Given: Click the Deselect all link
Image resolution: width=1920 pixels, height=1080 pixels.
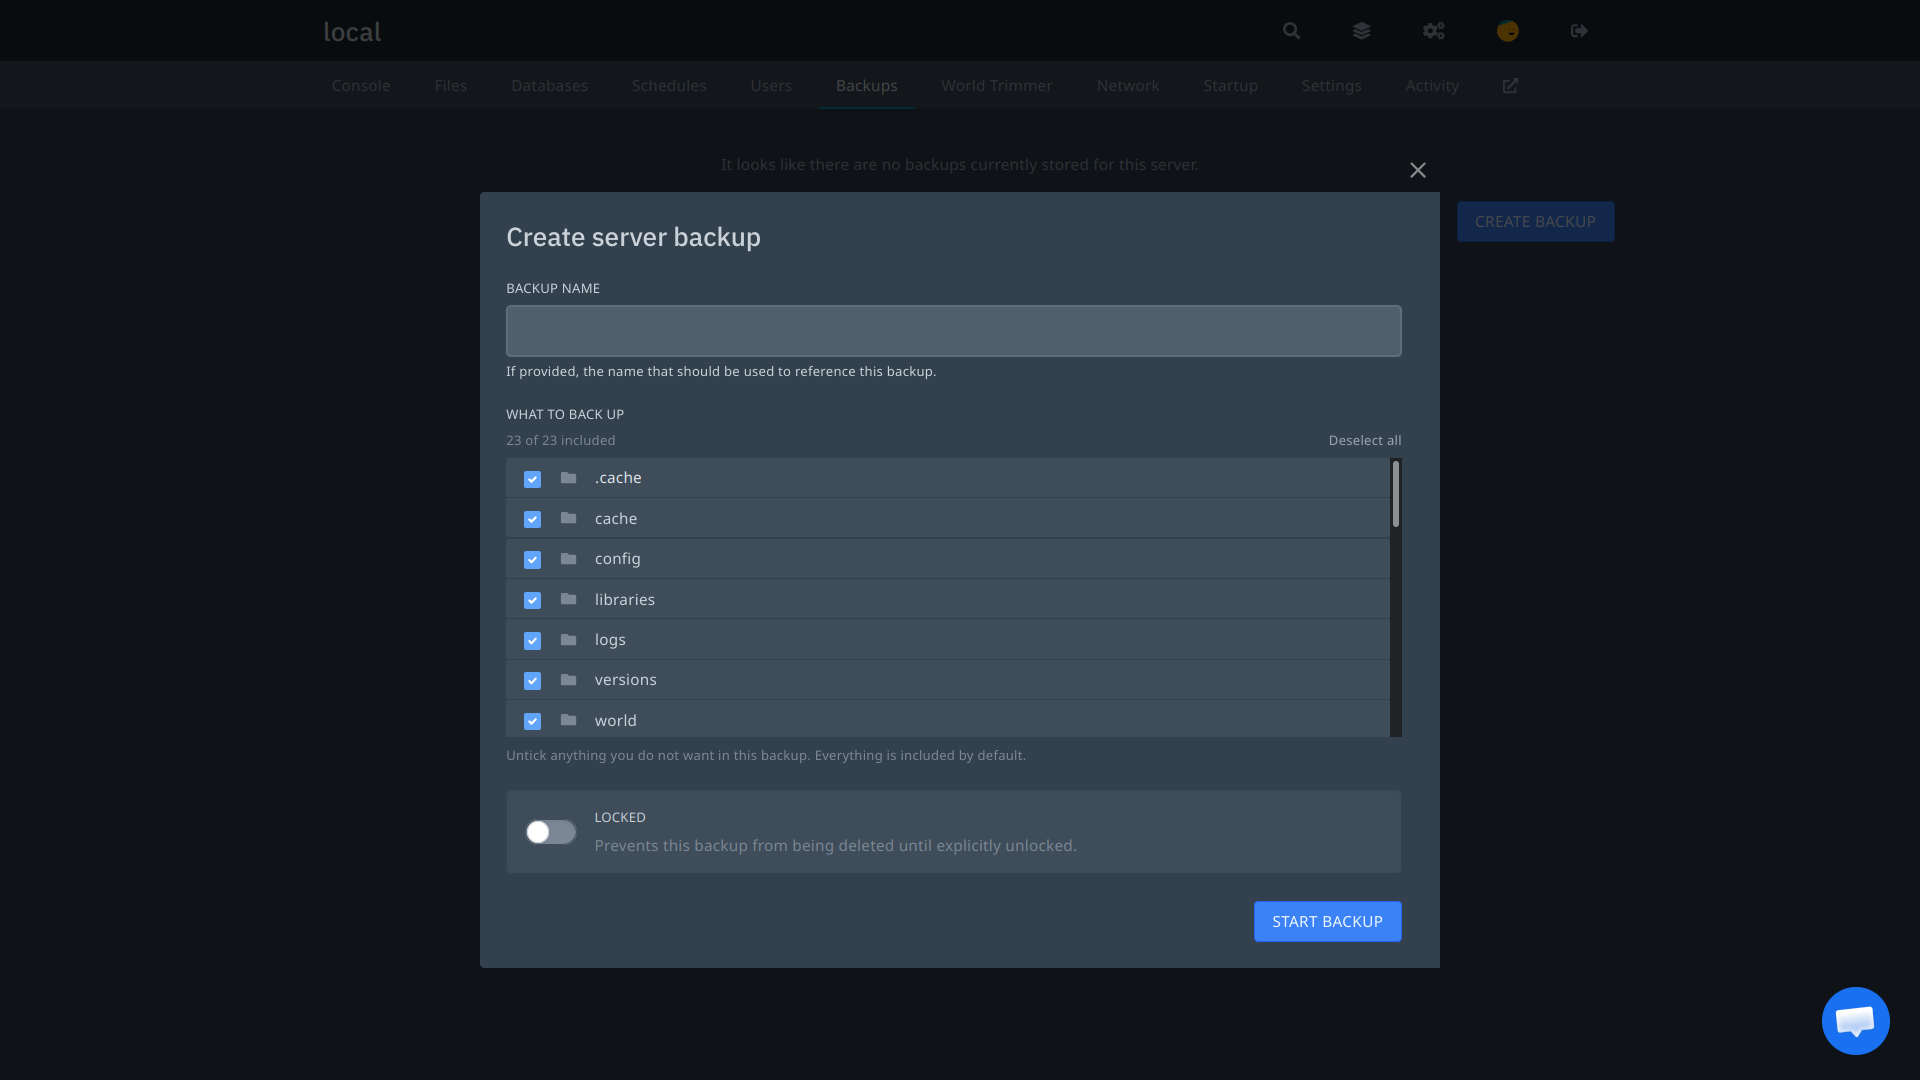Looking at the screenshot, I should (x=1365, y=441).
